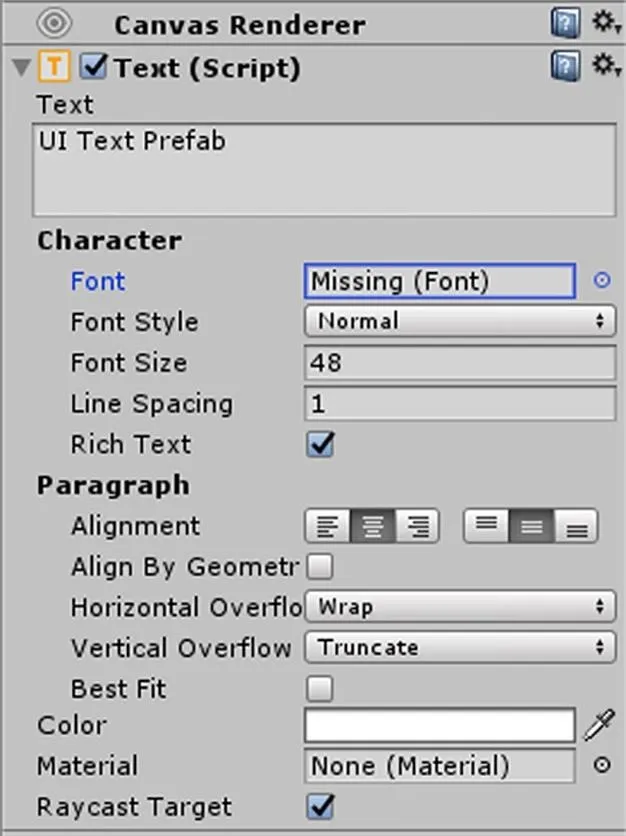Open Text (Script) gear settings menu
This screenshot has width=626, height=836.
607,66
